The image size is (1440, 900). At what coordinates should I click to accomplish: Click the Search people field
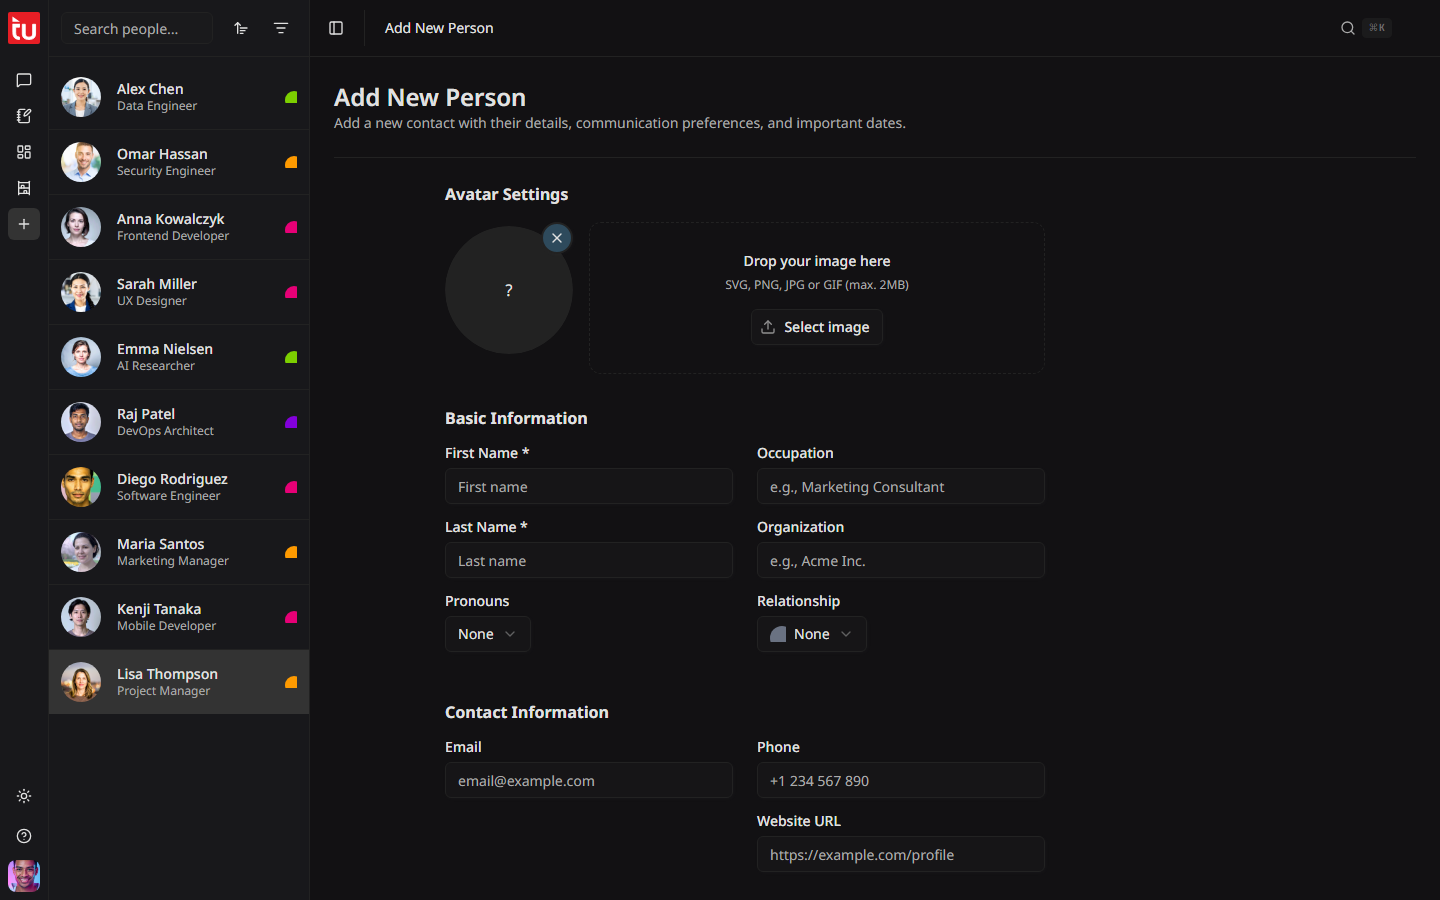(137, 28)
